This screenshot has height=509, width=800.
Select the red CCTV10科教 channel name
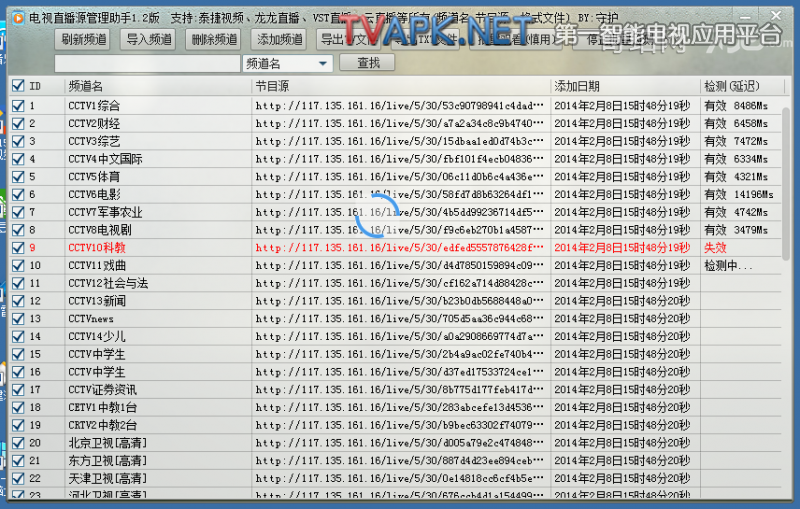[x=97, y=248]
